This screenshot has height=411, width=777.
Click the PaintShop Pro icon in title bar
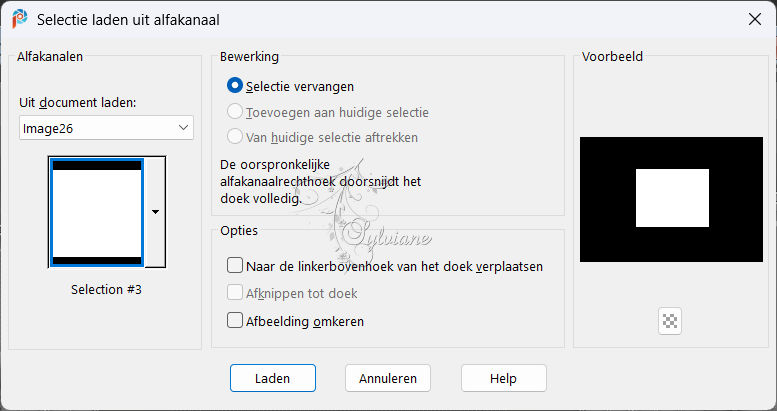20,19
